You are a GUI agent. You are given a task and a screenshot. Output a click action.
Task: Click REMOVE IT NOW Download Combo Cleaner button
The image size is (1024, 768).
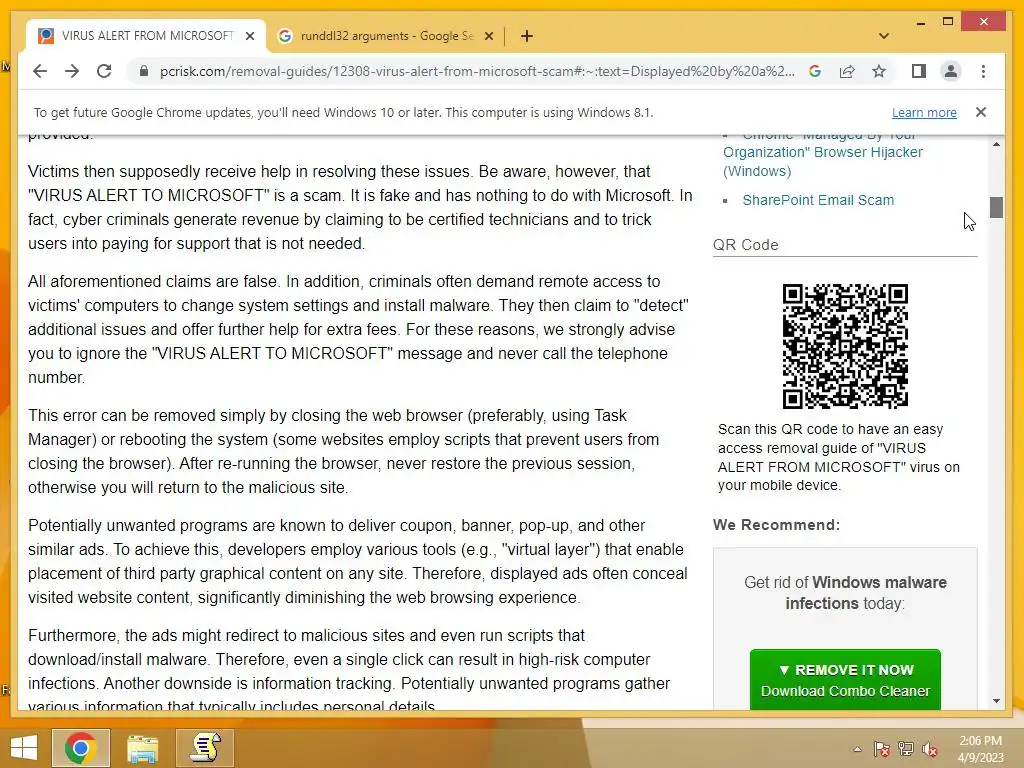click(x=845, y=679)
